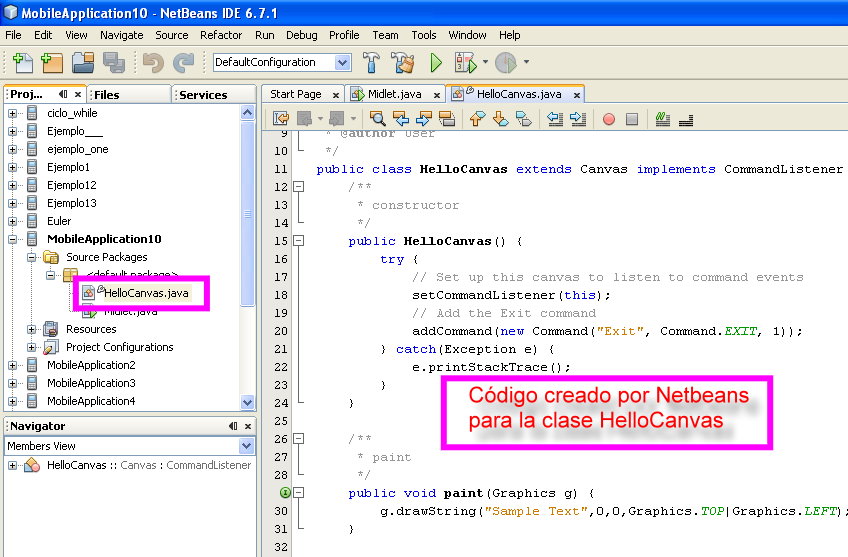The width and height of the screenshot is (848, 557).
Task: Click the Shift Line Left icon
Action: coord(555,118)
